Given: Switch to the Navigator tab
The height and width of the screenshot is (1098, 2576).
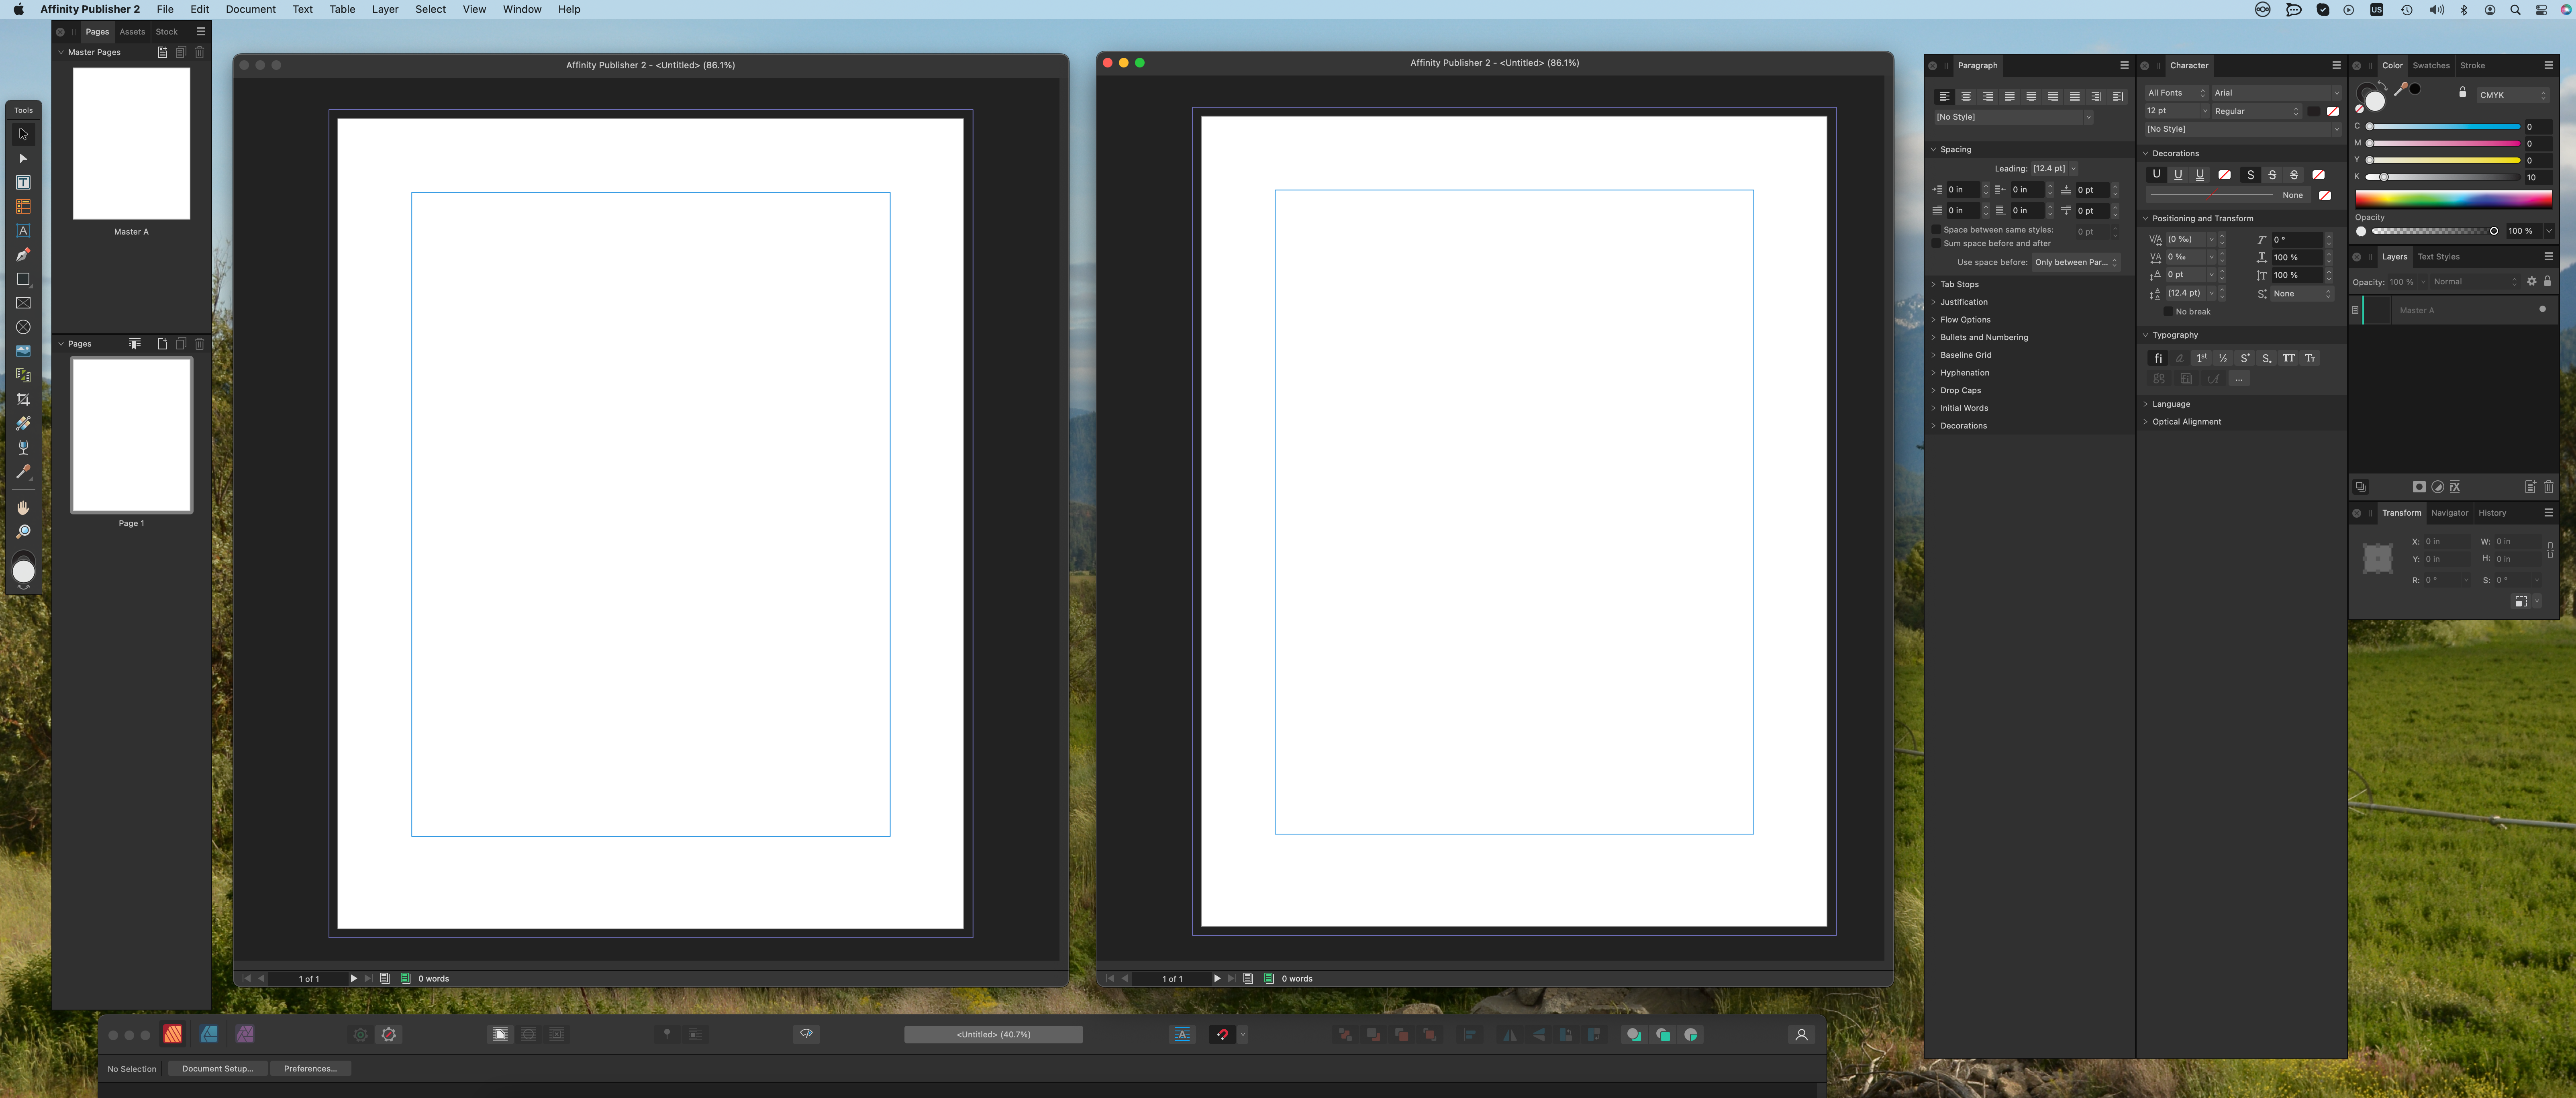Looking at the screenshot, I should click(x=2449, y=513).
